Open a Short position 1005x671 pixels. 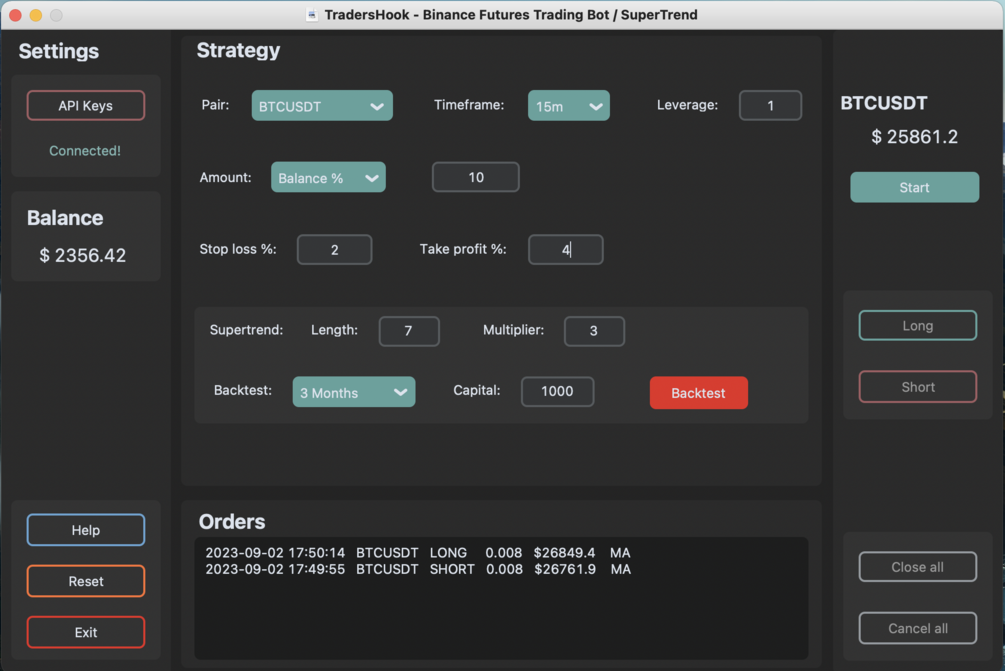point(918,387)
